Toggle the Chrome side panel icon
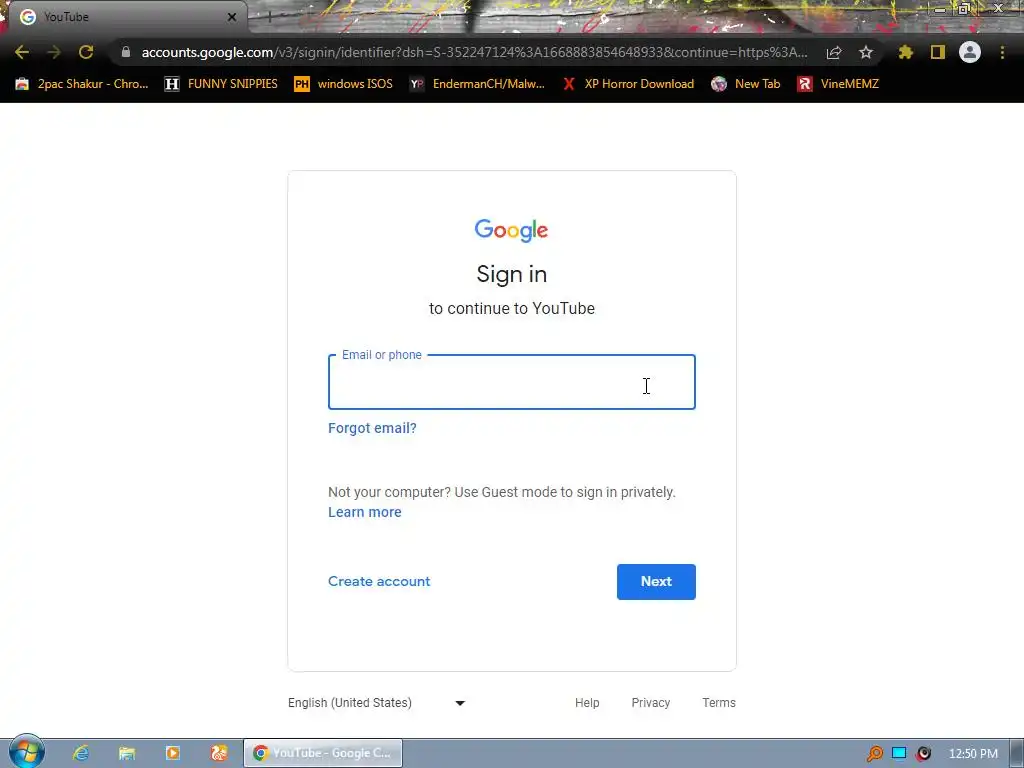Viewport: 1024px width, 768px height. [x=938, y=52]
